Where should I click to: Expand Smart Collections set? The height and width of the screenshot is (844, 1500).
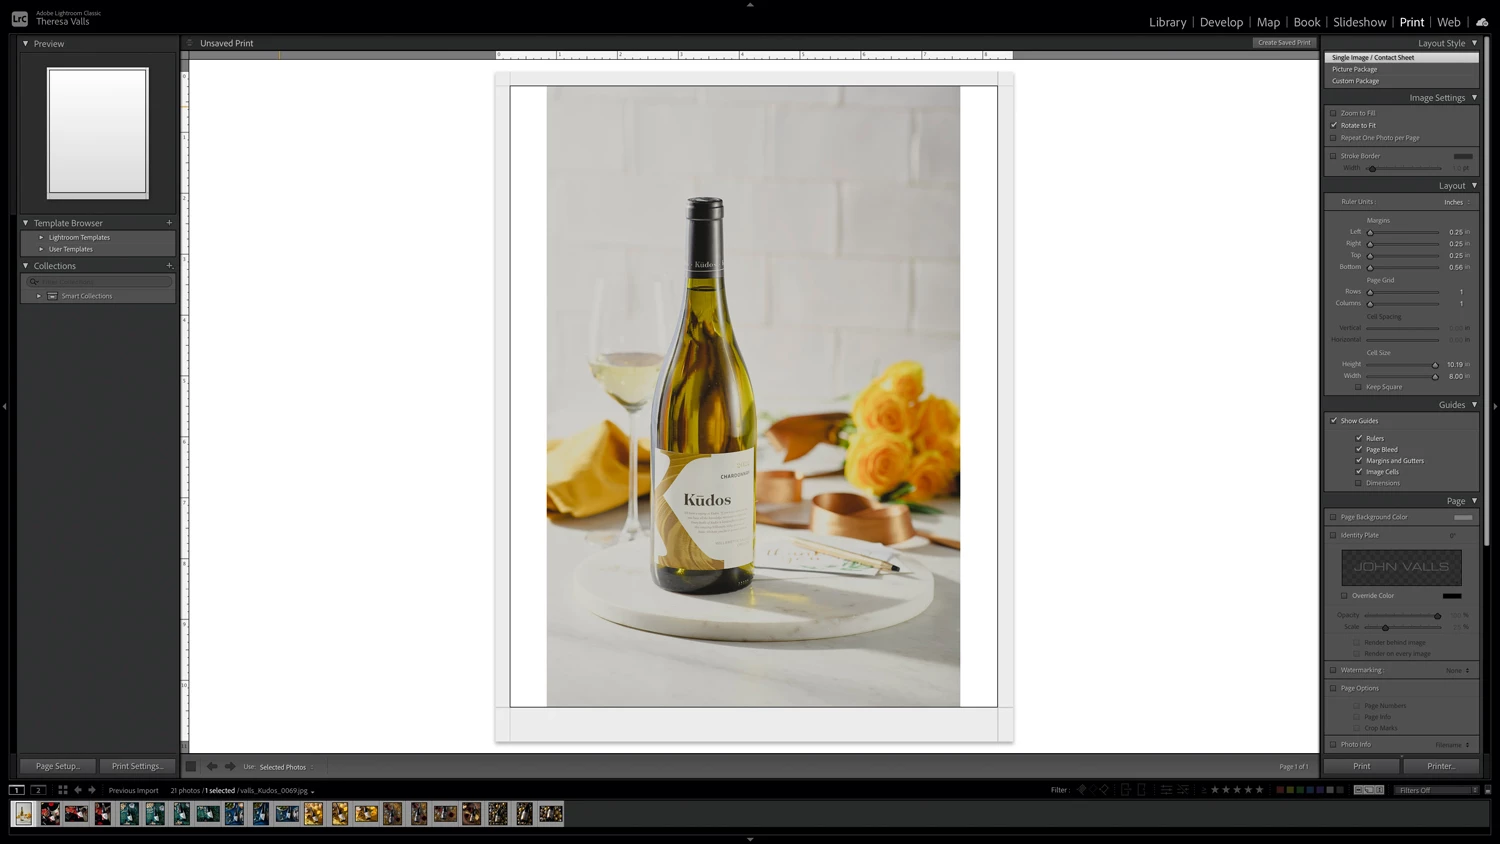(39, 296)
